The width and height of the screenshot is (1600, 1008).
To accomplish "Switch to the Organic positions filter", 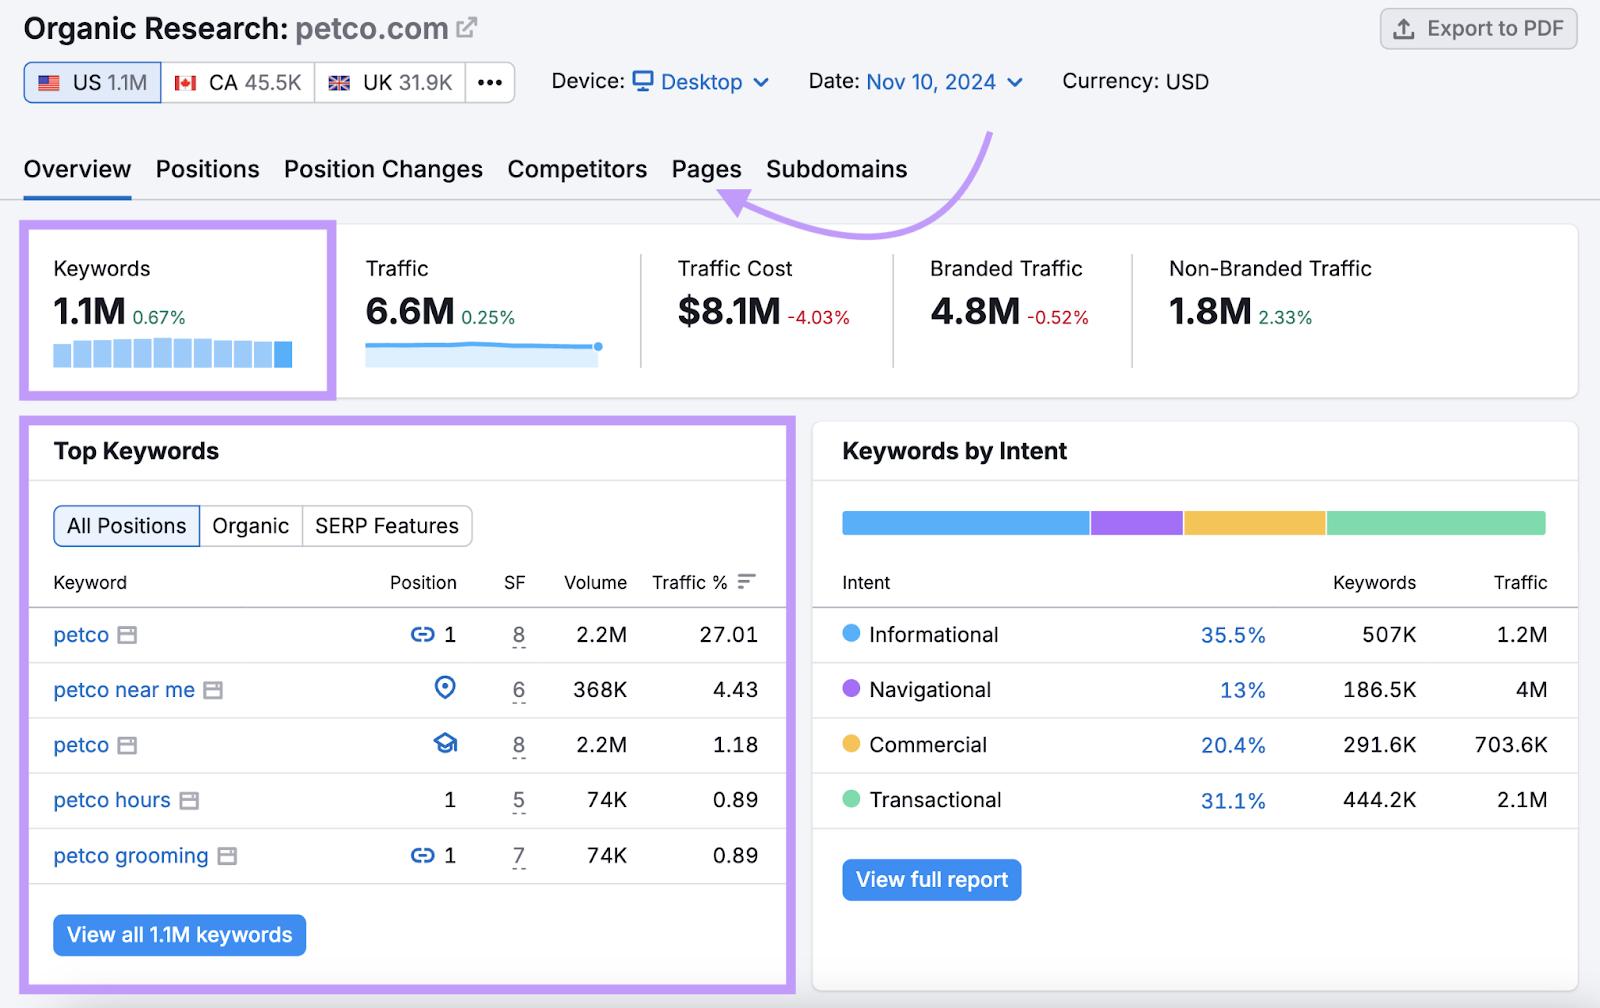I will 250,525.
